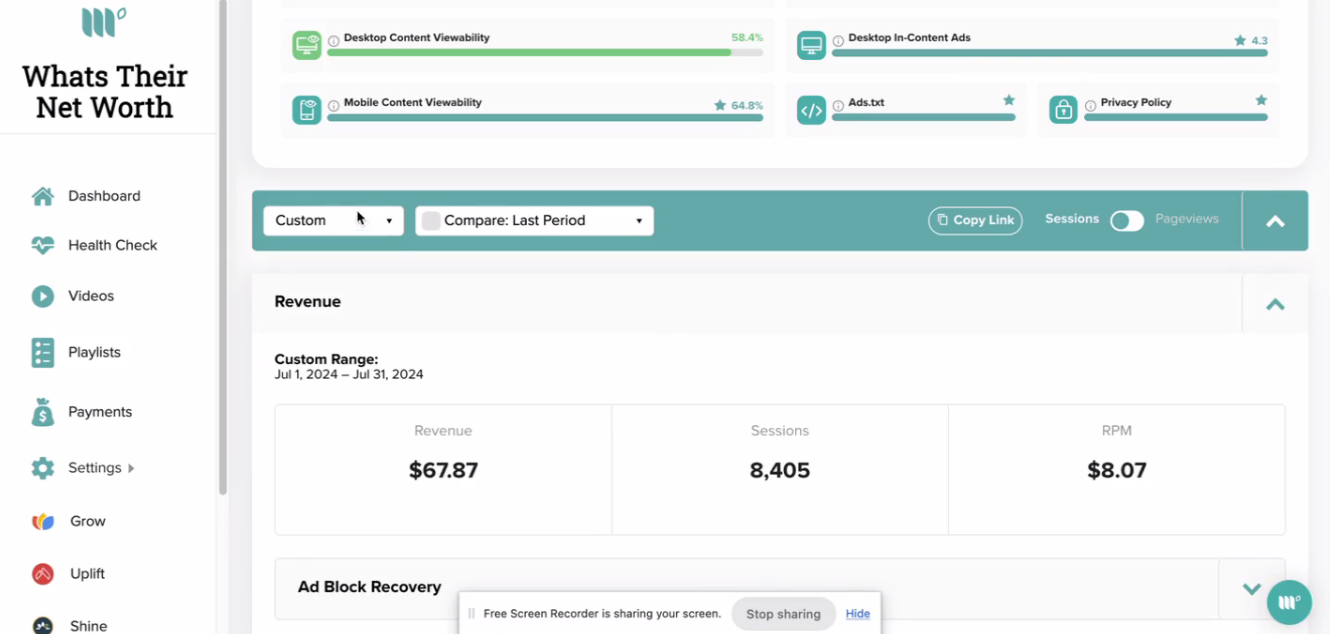Click the star icon on Ads.txt card
Screen dimensions: 1330x634
(x=1009, y=100)
